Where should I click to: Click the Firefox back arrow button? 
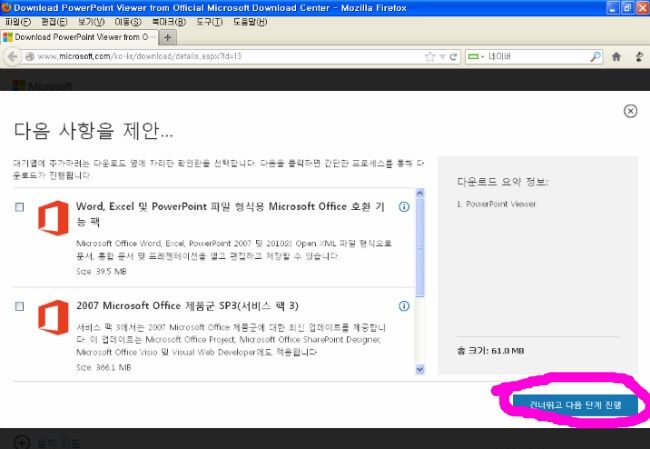pos(12,56)
